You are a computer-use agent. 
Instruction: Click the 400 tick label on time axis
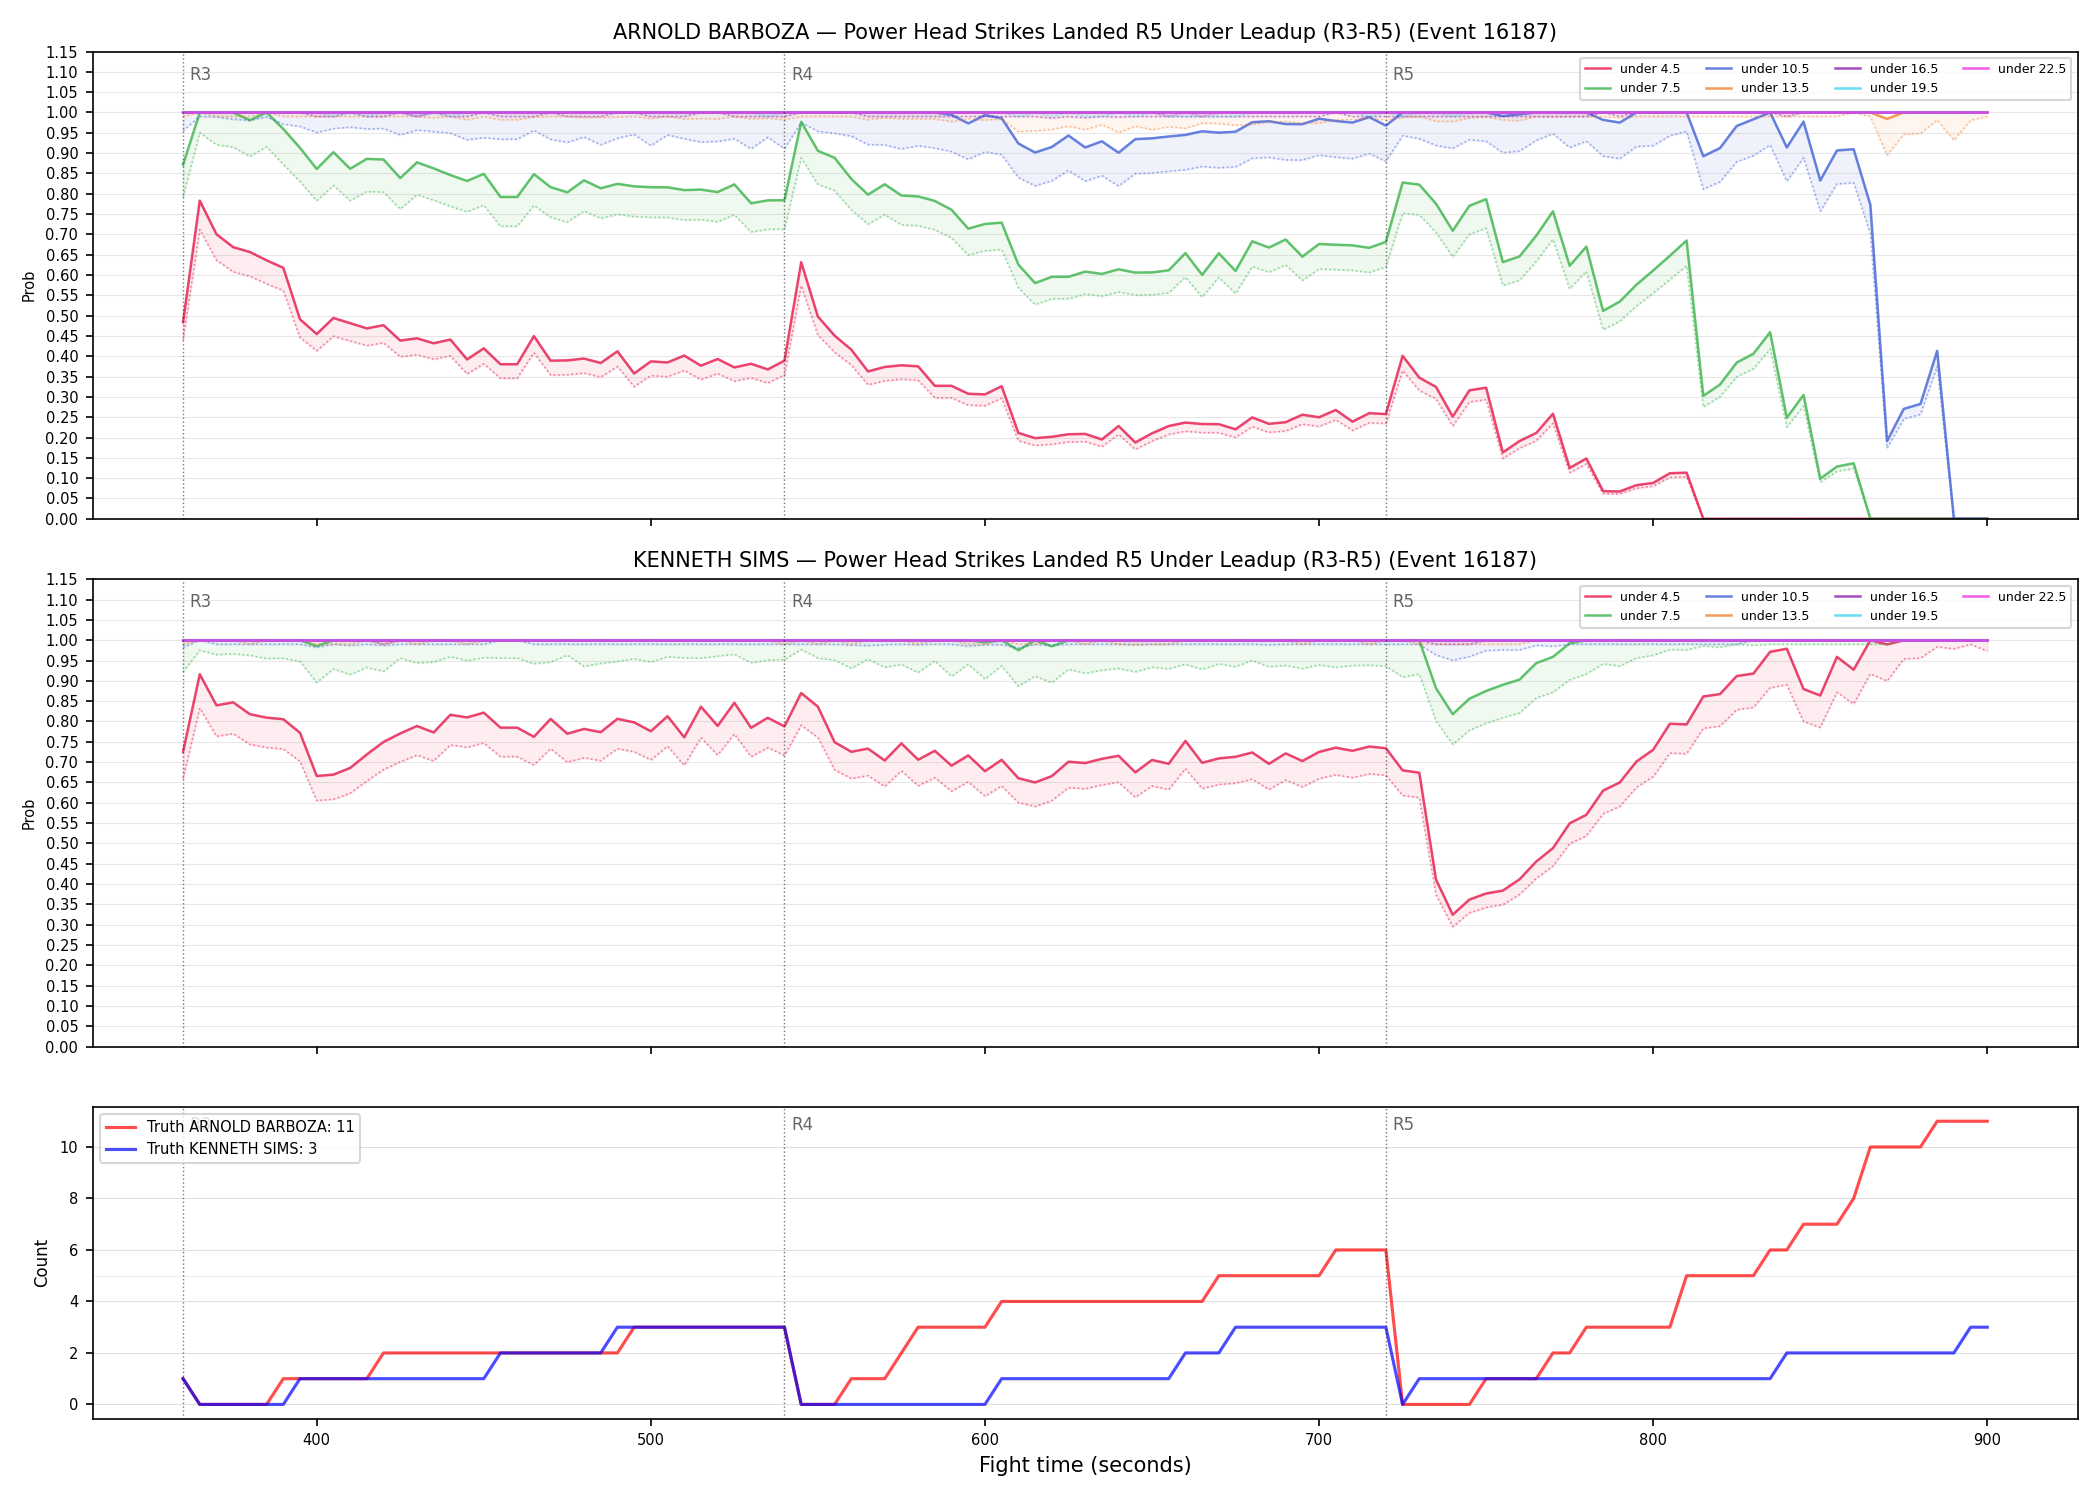tap(316, 1440)
